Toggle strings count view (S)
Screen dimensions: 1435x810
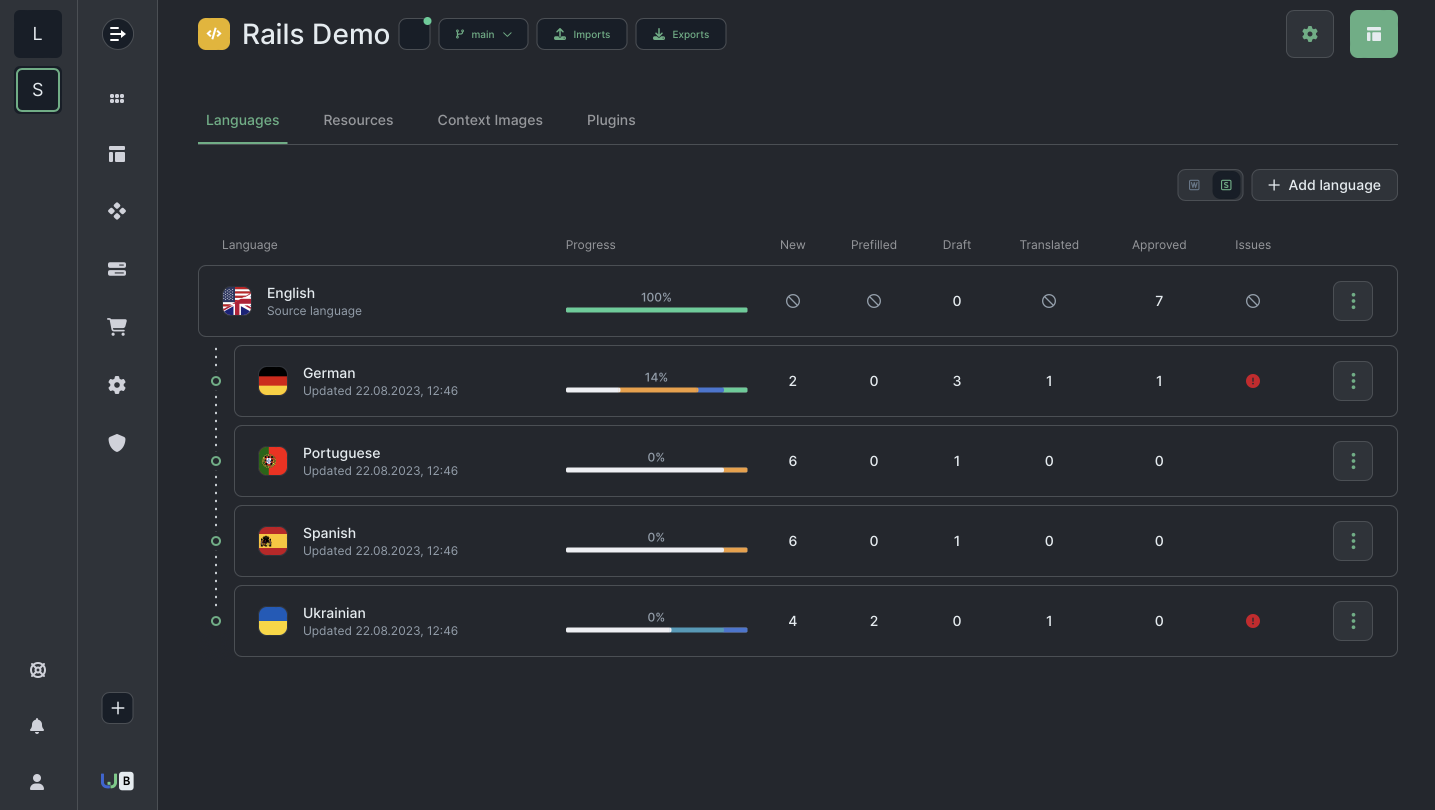click(1226, 185)
